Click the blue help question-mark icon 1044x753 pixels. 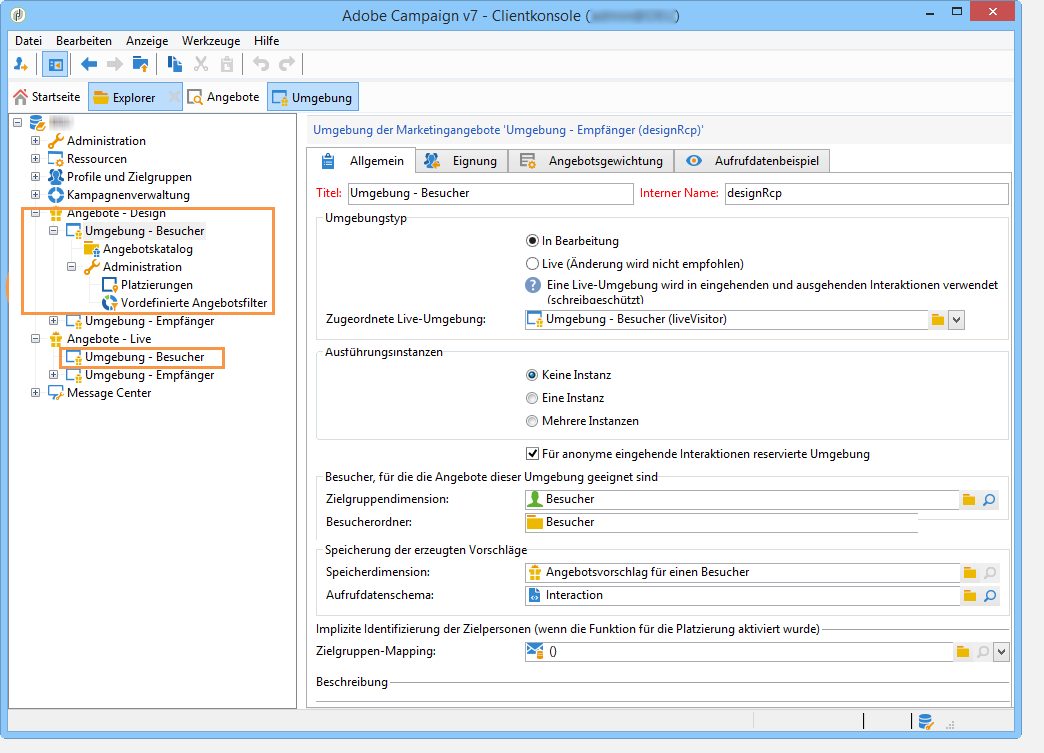tap(533, 286)
